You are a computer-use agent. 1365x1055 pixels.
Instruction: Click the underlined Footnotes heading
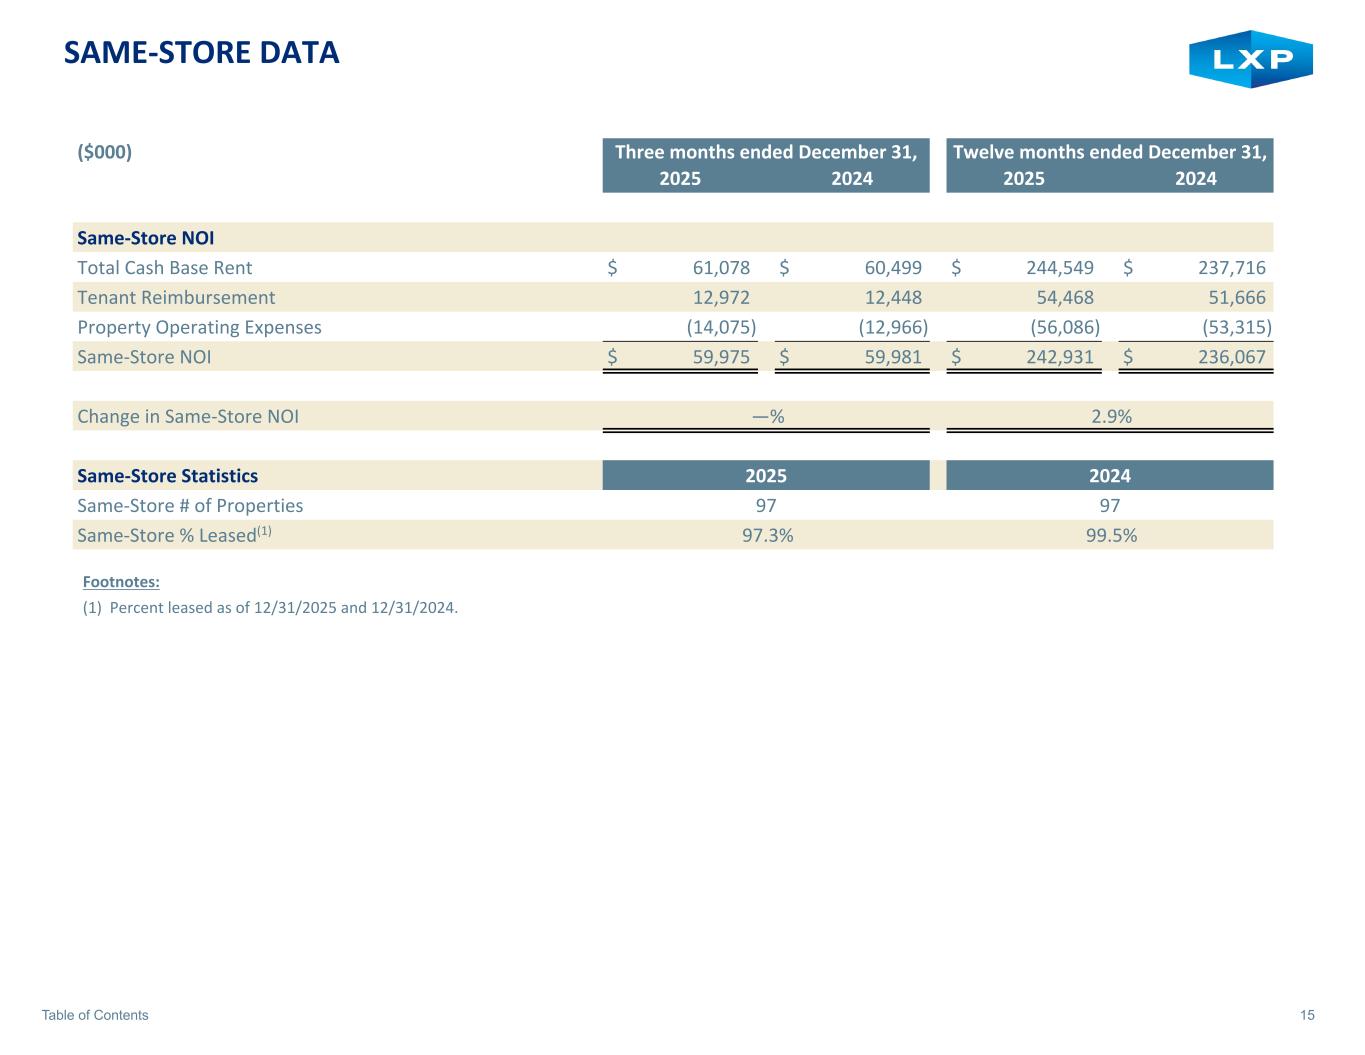[x=121, y=582]
